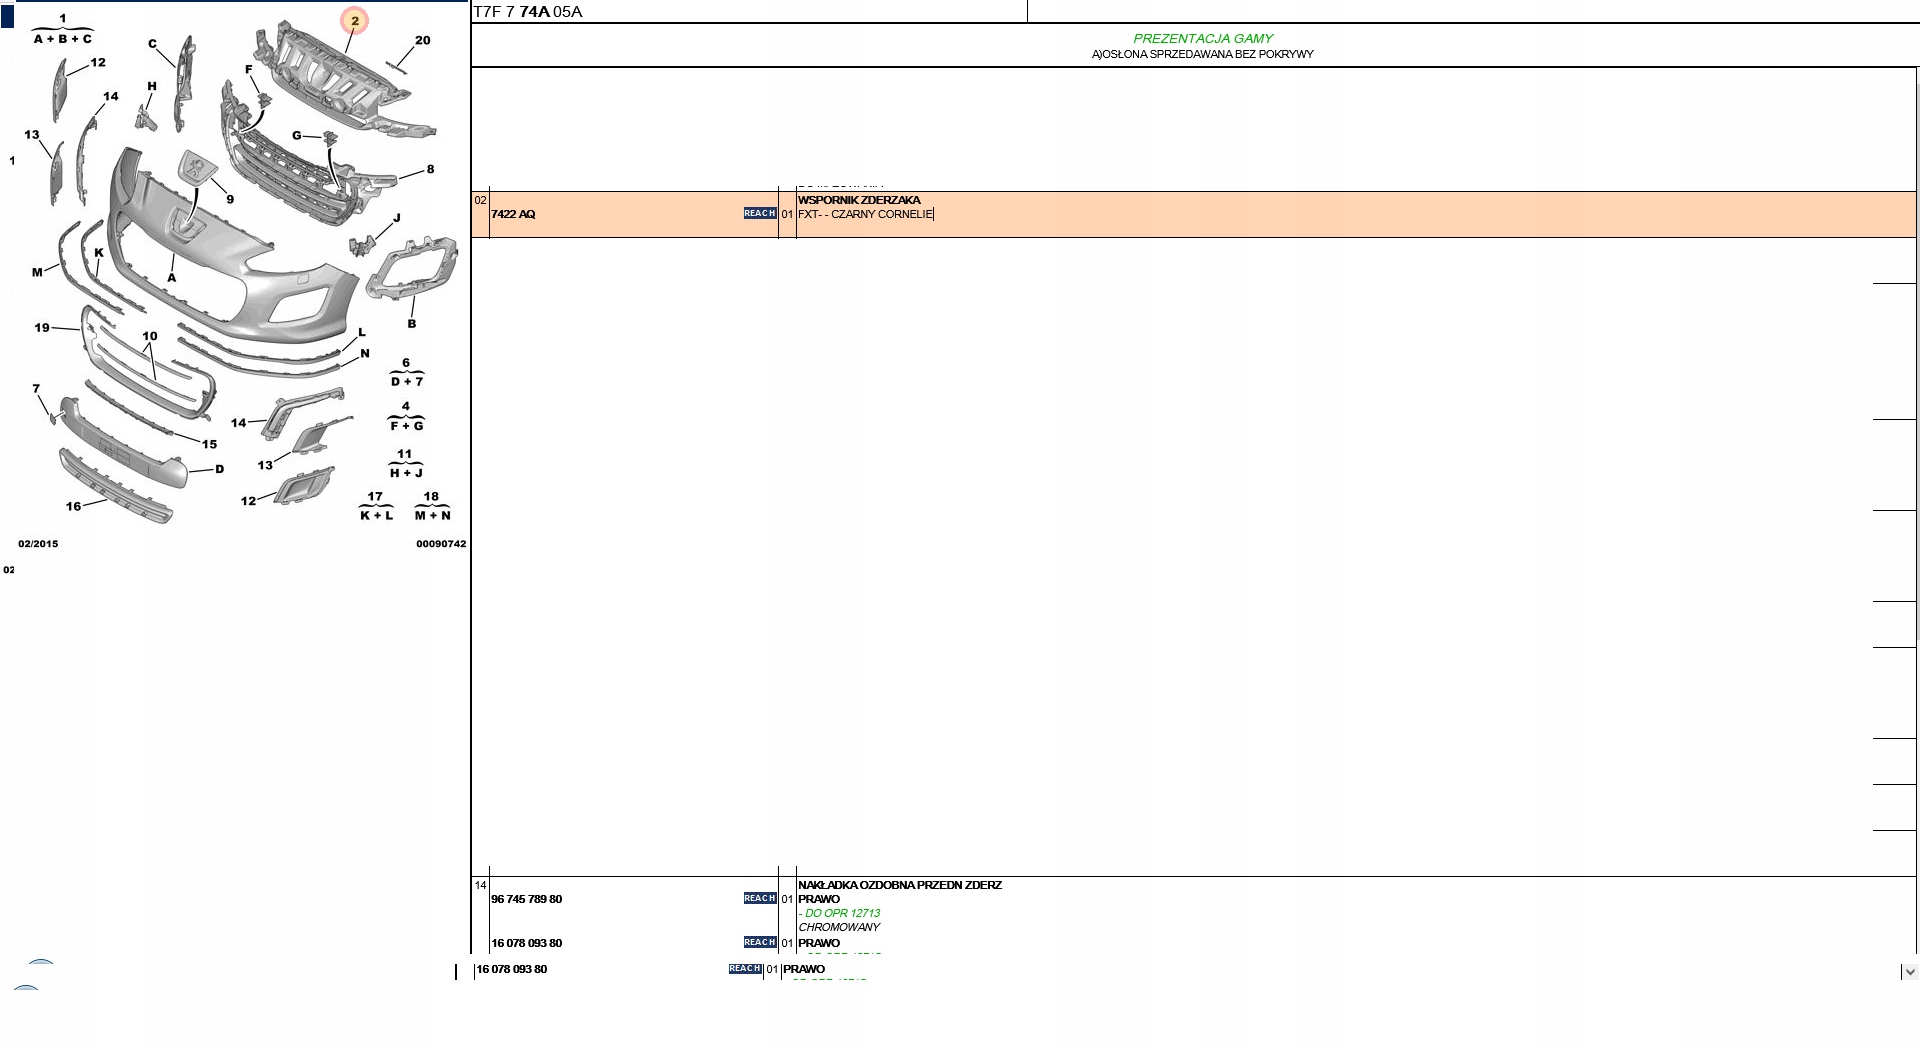Click part number 96 745 789 80
Image resolution: width=1920 pixels, height=1050 pixels.
pyautogui.click(x=526, y=899)
